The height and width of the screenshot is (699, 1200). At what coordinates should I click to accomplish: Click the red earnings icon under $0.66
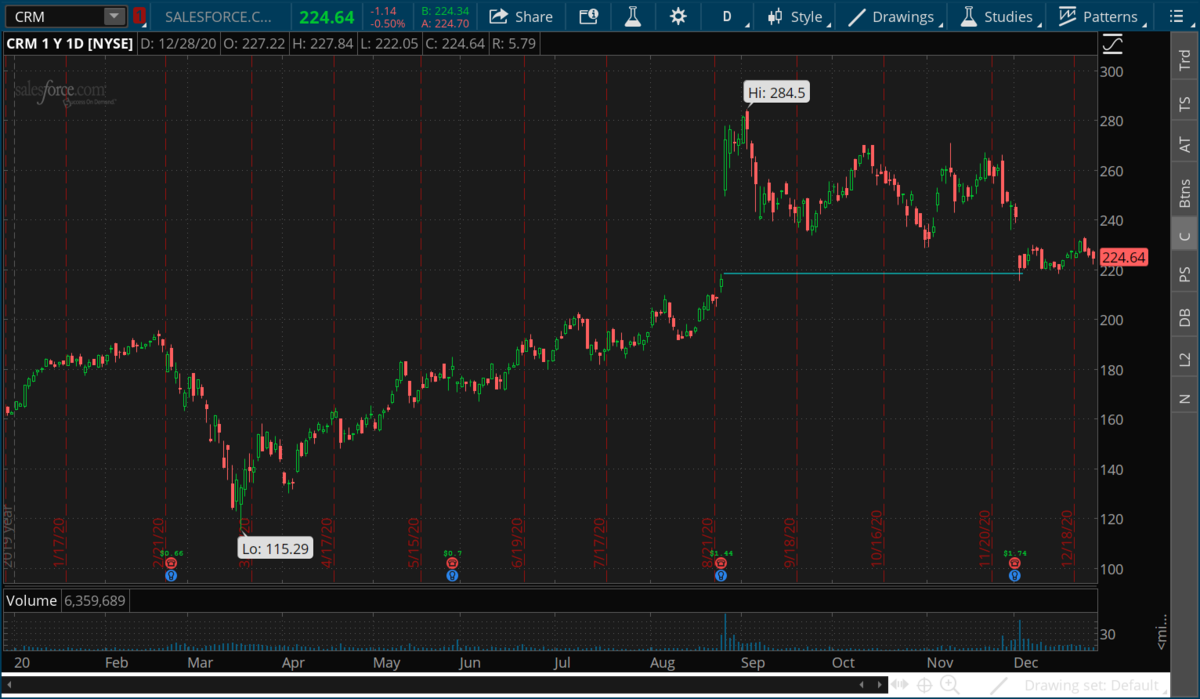pyautogui.click(x=172, y=563)
